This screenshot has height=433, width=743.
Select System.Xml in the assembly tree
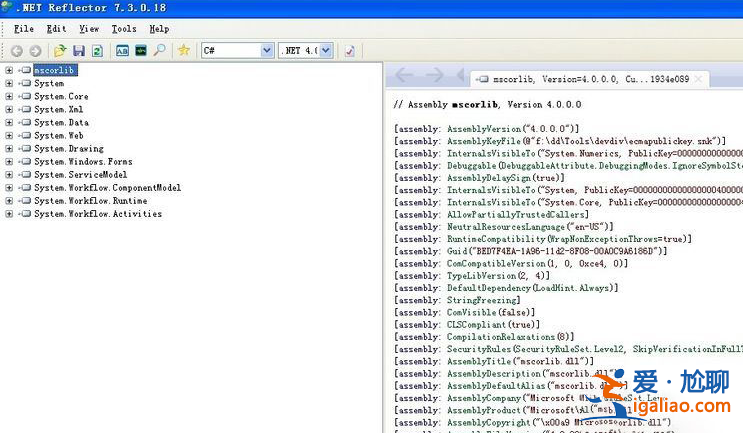point(58,110)
